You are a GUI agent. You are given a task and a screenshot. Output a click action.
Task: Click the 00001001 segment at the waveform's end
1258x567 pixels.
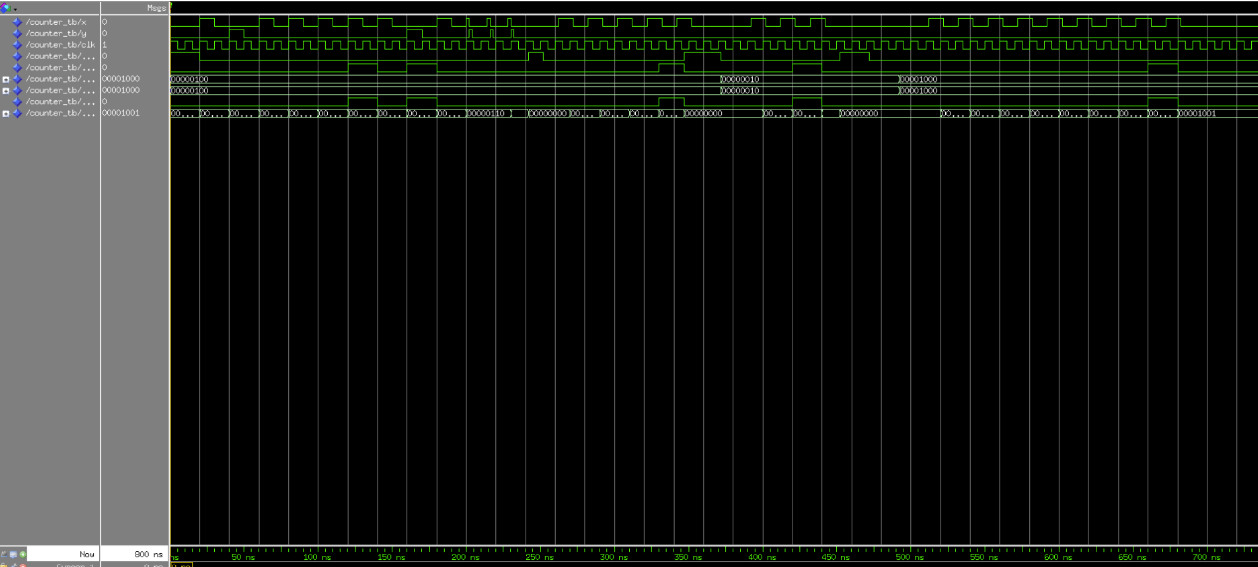click(1197, 113)
